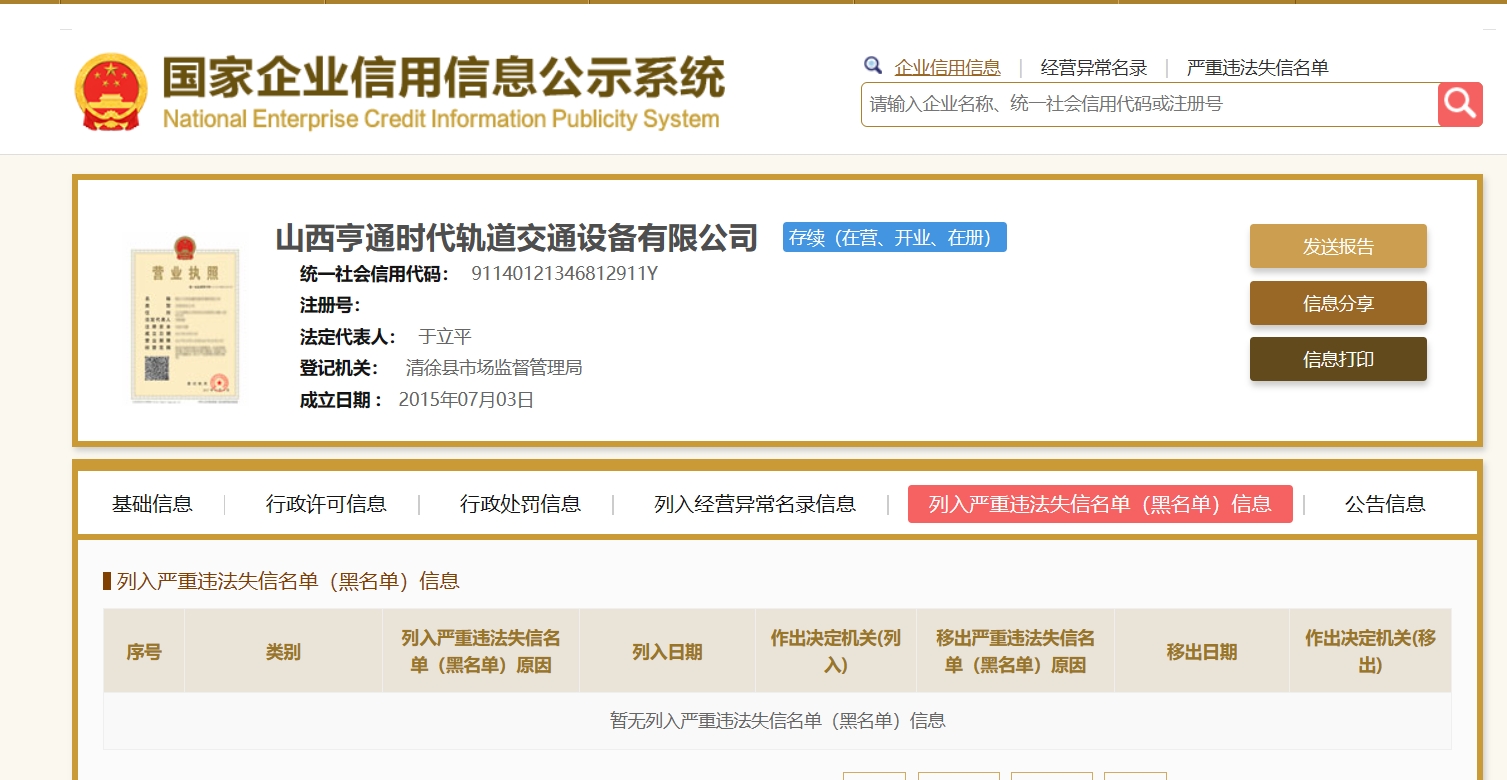Click the 暂无列入严重违法失信名单（黑名单）信息 empty-state message
Viewport: 1507px width, 780px height.
pos(777,721)
